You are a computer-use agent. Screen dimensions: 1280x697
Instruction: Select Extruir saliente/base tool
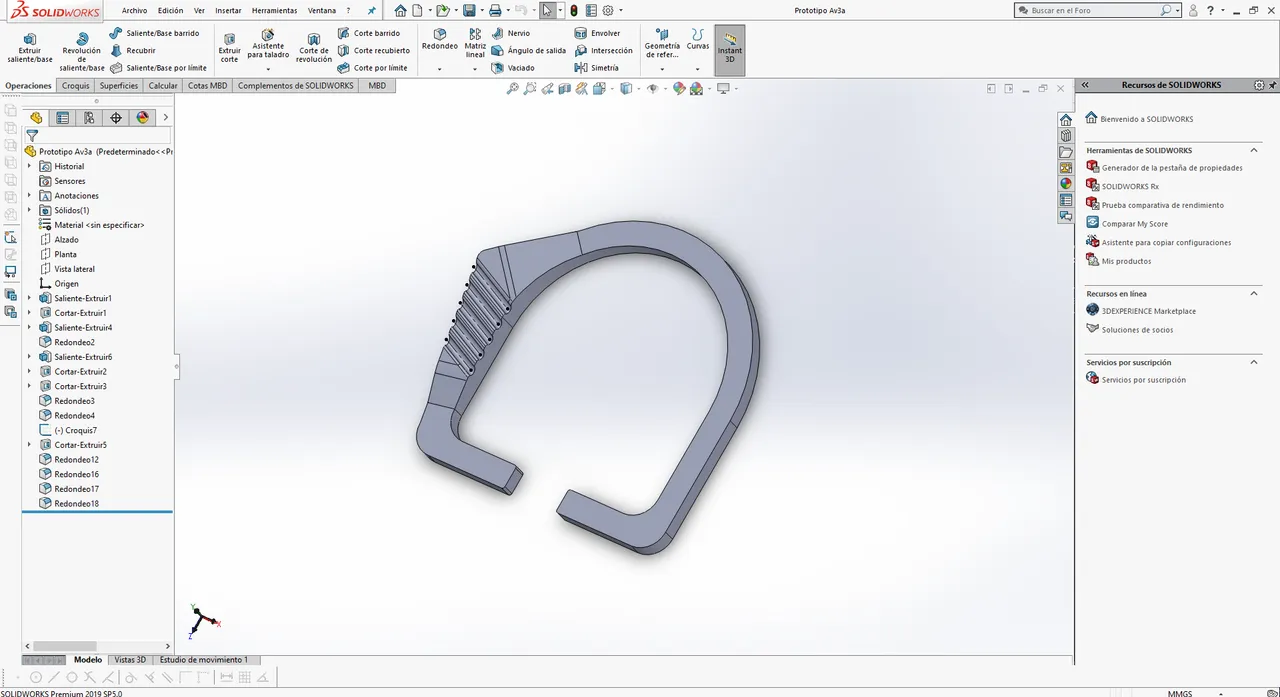(30, 48)
